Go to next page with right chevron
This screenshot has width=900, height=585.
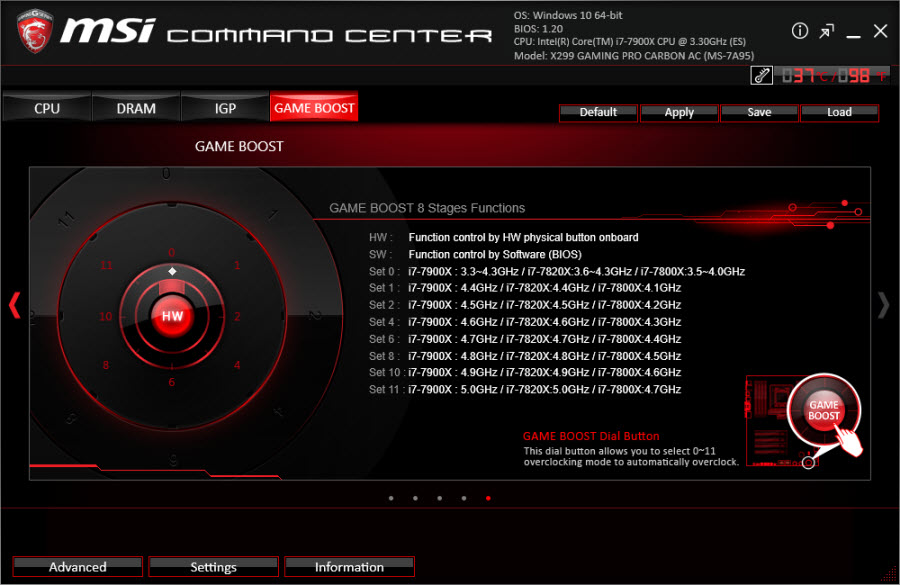point(883,305)
